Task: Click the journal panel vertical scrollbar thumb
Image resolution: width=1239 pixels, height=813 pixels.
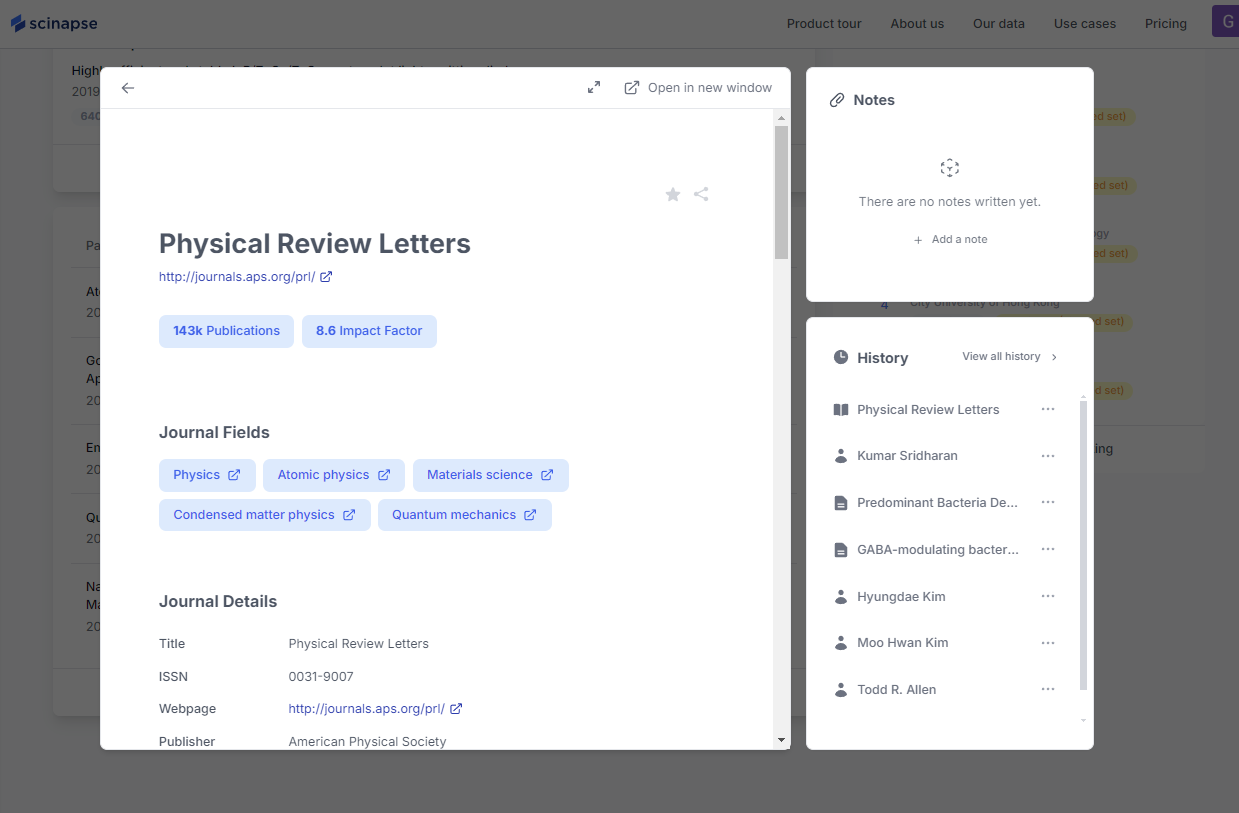Action: pos(782,192)
